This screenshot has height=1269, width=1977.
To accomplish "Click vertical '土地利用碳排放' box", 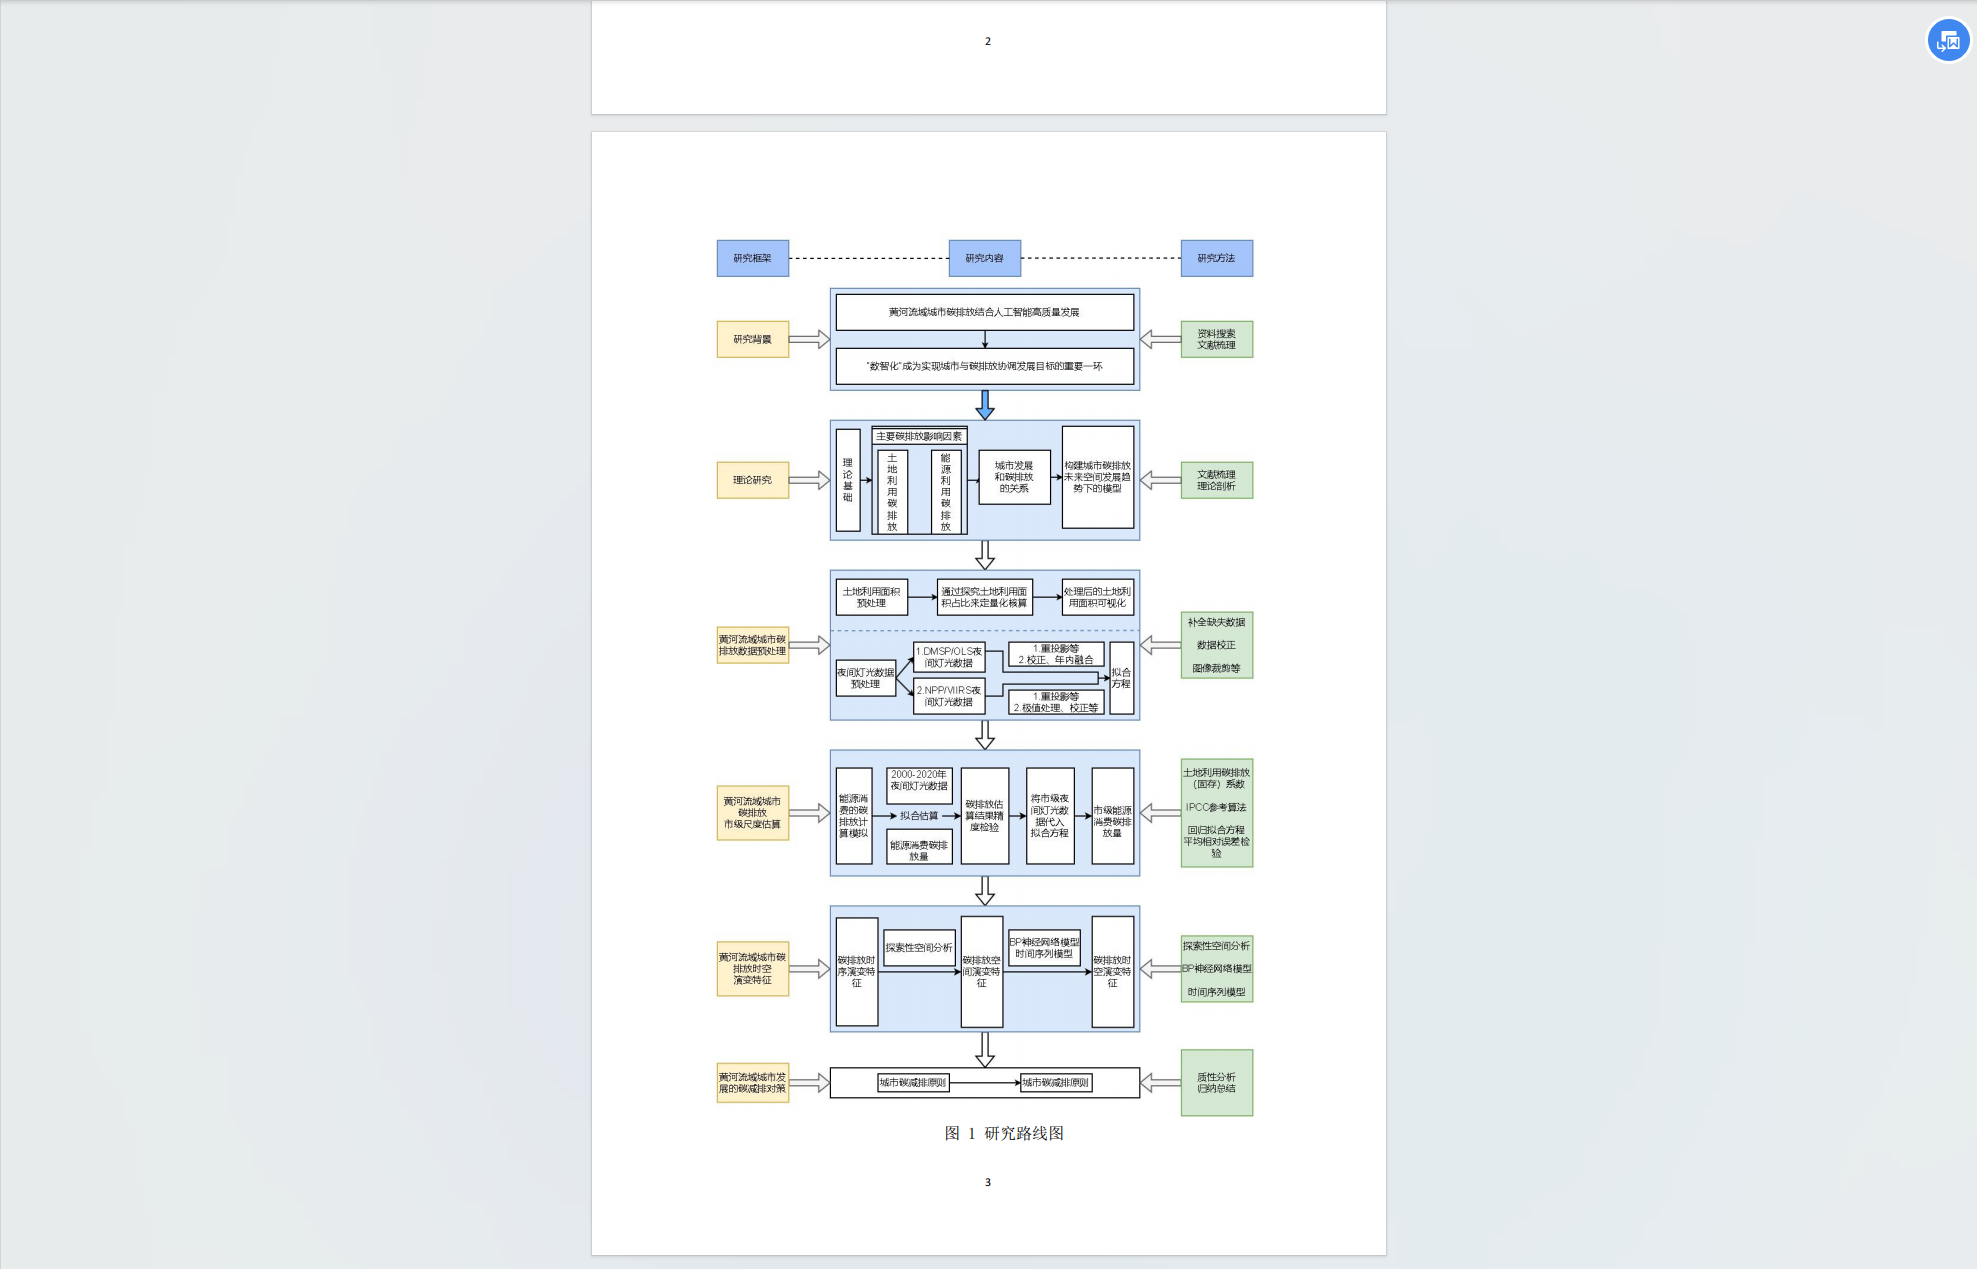I will pos(892,492).
